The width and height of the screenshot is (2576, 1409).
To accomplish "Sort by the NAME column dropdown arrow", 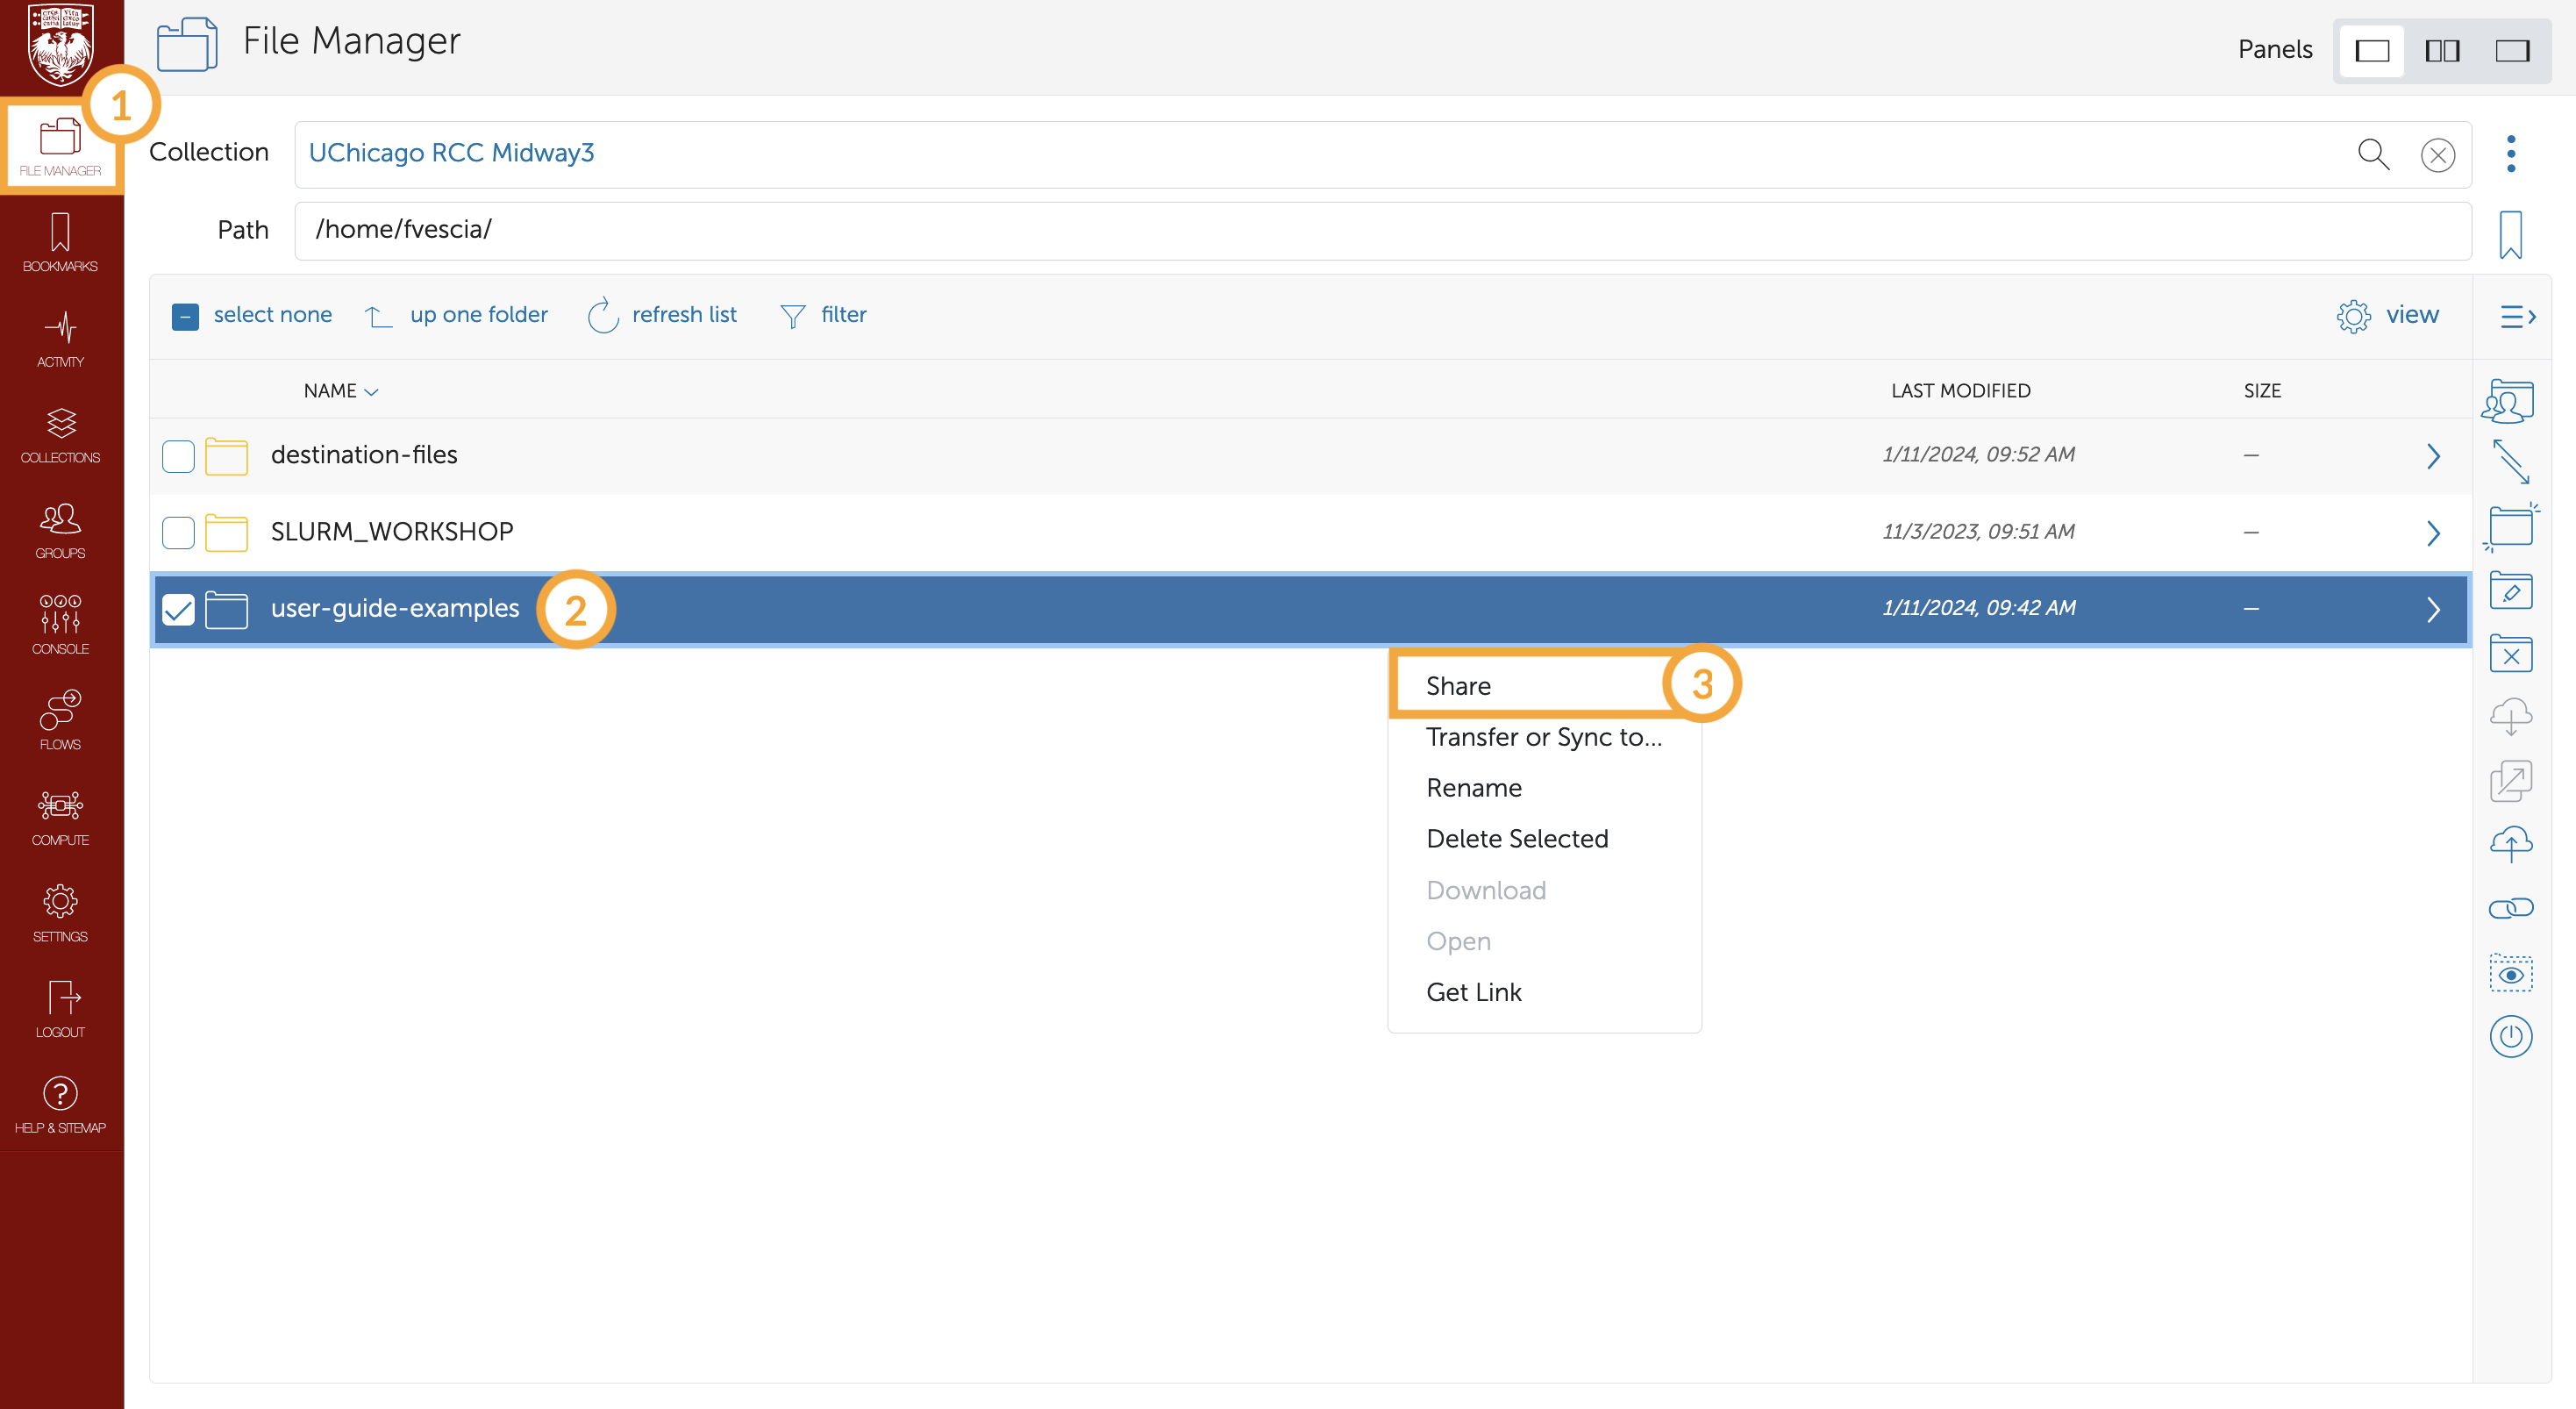I will point(372,392).
